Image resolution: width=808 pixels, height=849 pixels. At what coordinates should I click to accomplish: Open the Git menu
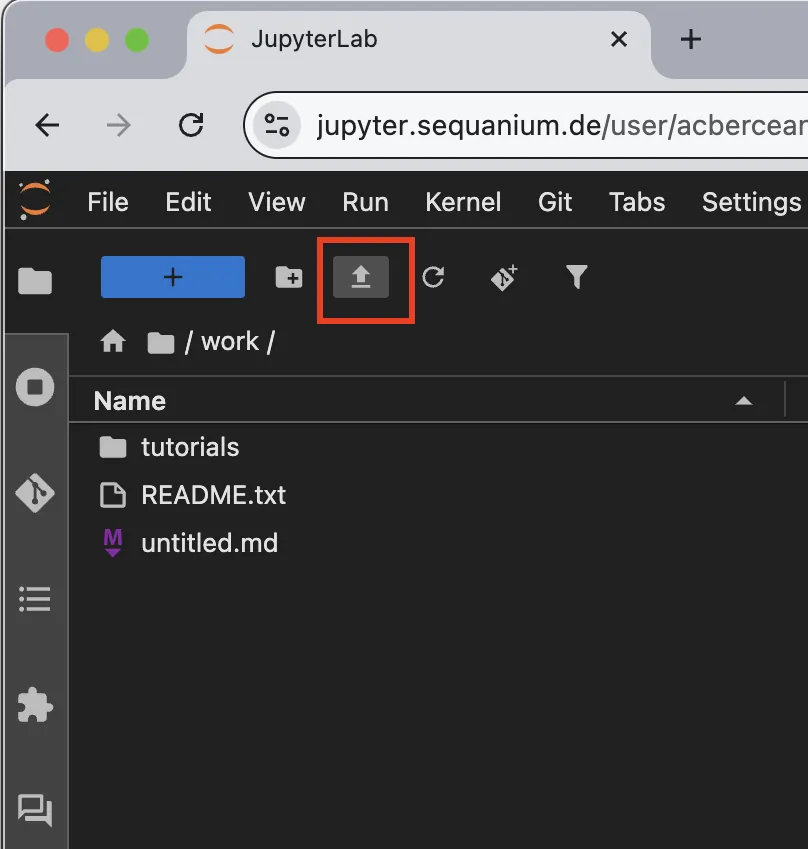point(555,202)
